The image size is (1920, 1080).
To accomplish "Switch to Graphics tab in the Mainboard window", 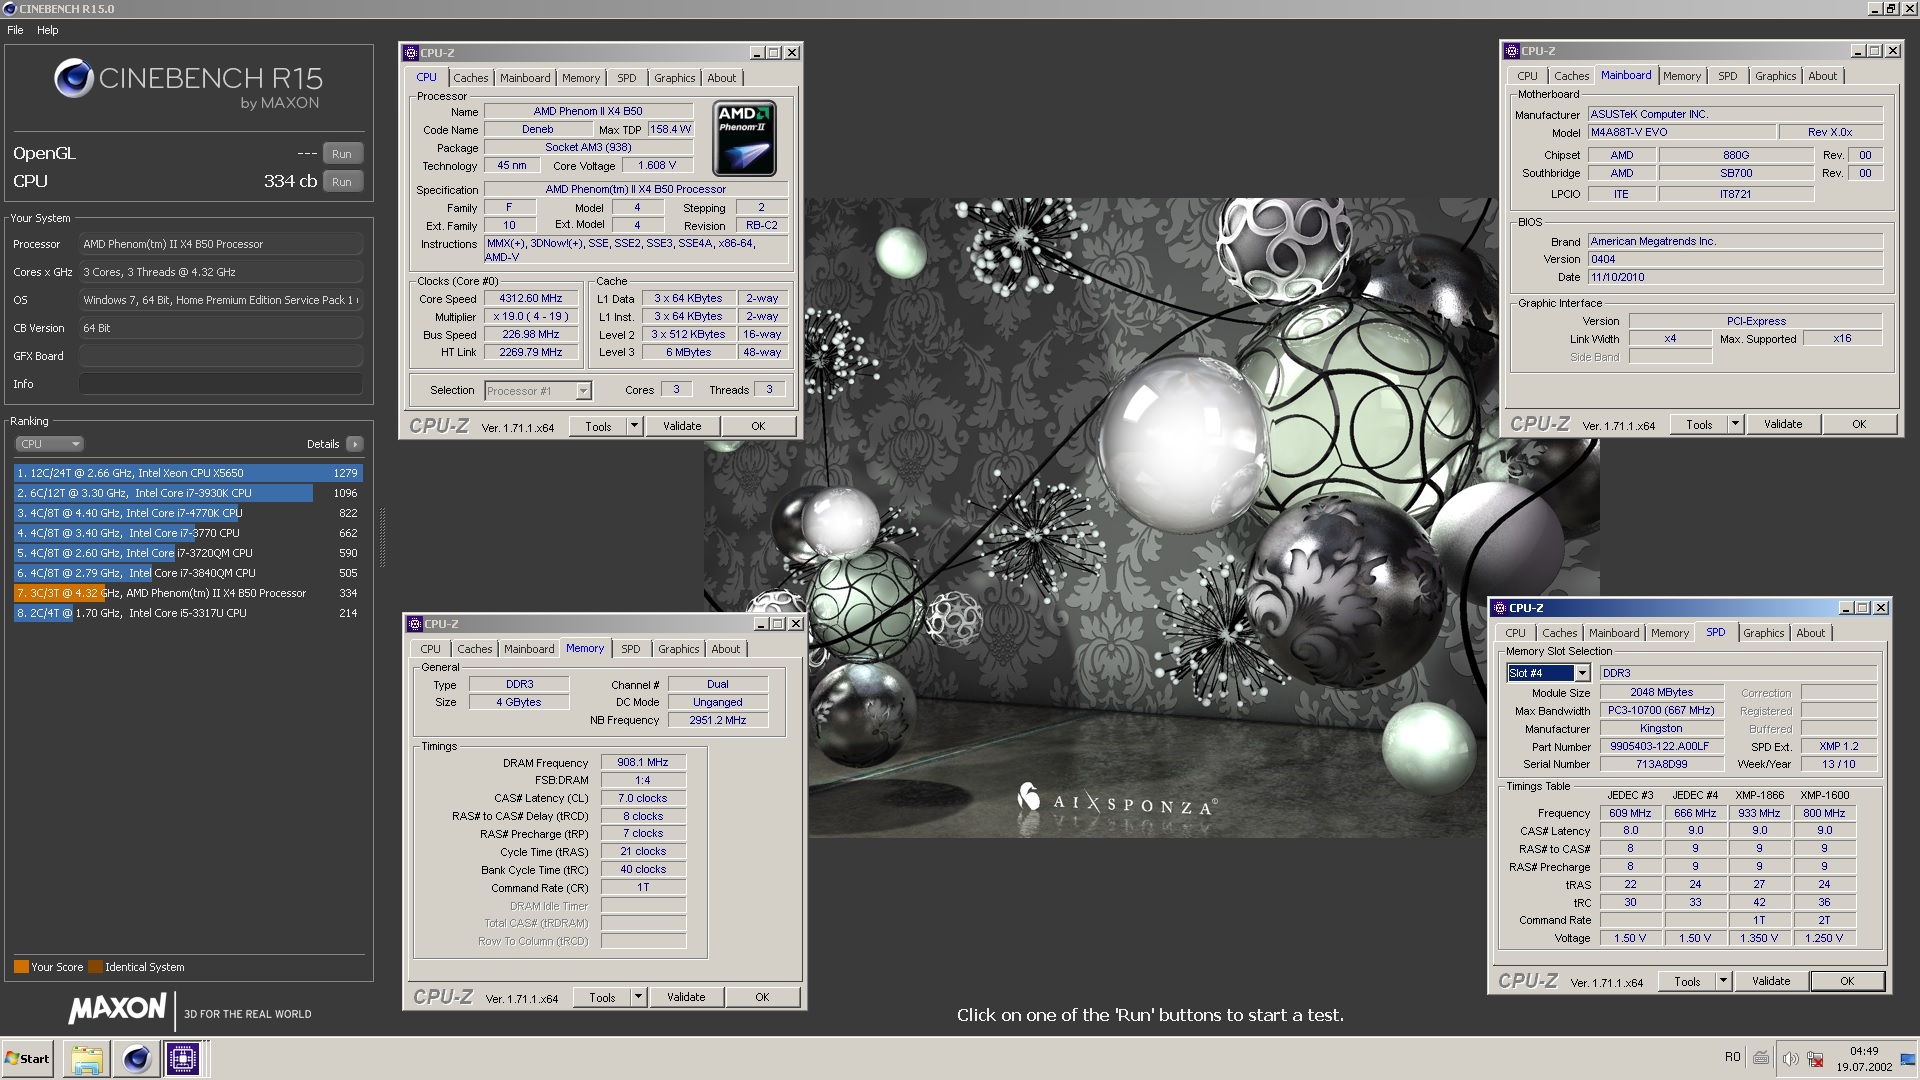I will (x=1775, y=76).
